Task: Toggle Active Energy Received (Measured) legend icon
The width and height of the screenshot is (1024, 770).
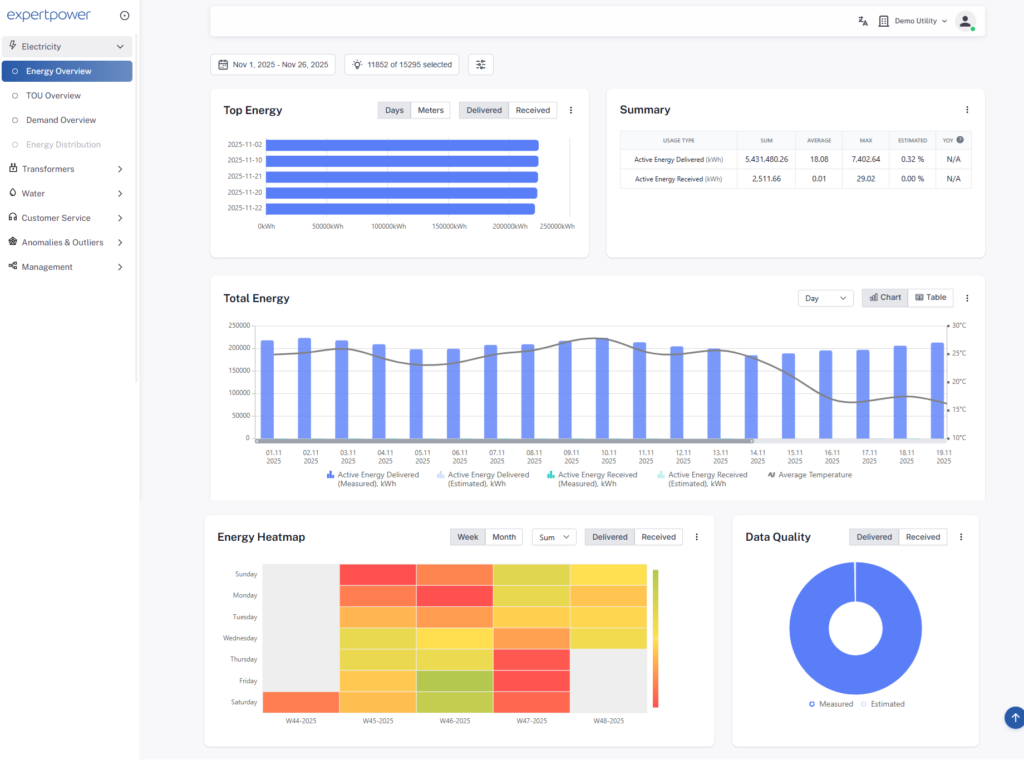Action: pyautogui.click(x=551, y=475)
